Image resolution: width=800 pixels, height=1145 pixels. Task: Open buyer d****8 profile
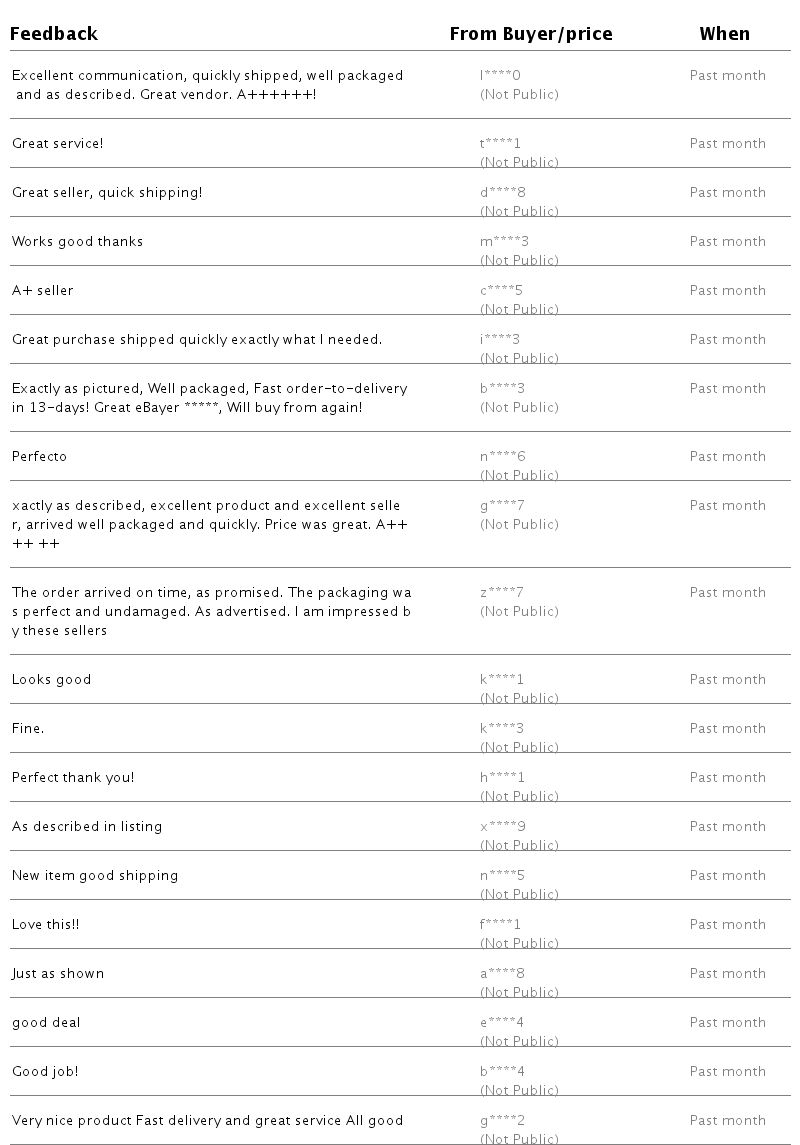[502, 192]
